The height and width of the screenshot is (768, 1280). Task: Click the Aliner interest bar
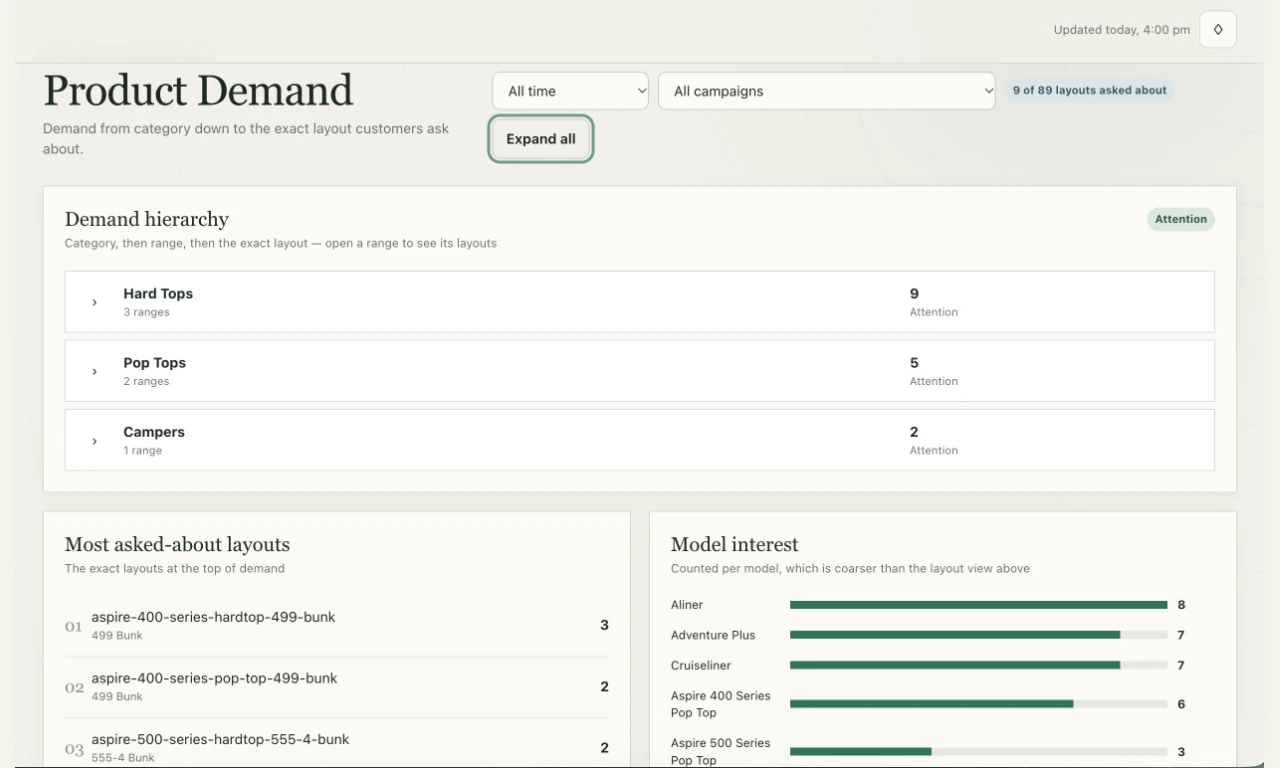point(978,605)
